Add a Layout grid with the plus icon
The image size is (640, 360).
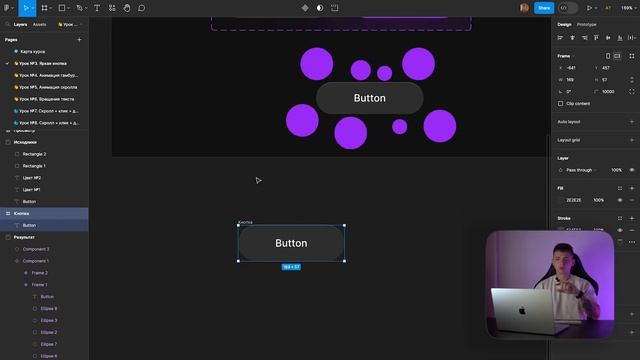click(632, 140)
